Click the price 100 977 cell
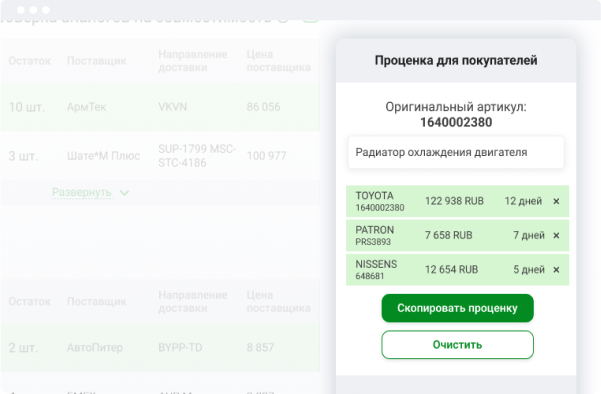 pos(266,156)
